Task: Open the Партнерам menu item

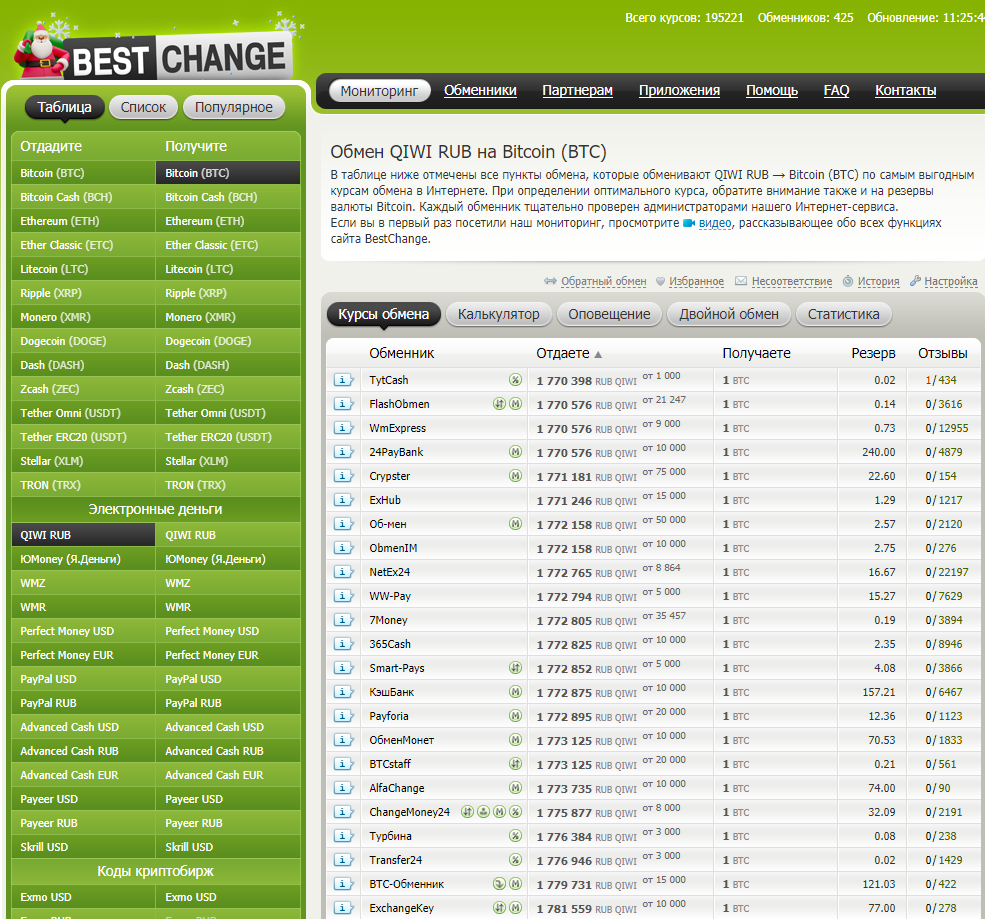Action: point(577,90)
